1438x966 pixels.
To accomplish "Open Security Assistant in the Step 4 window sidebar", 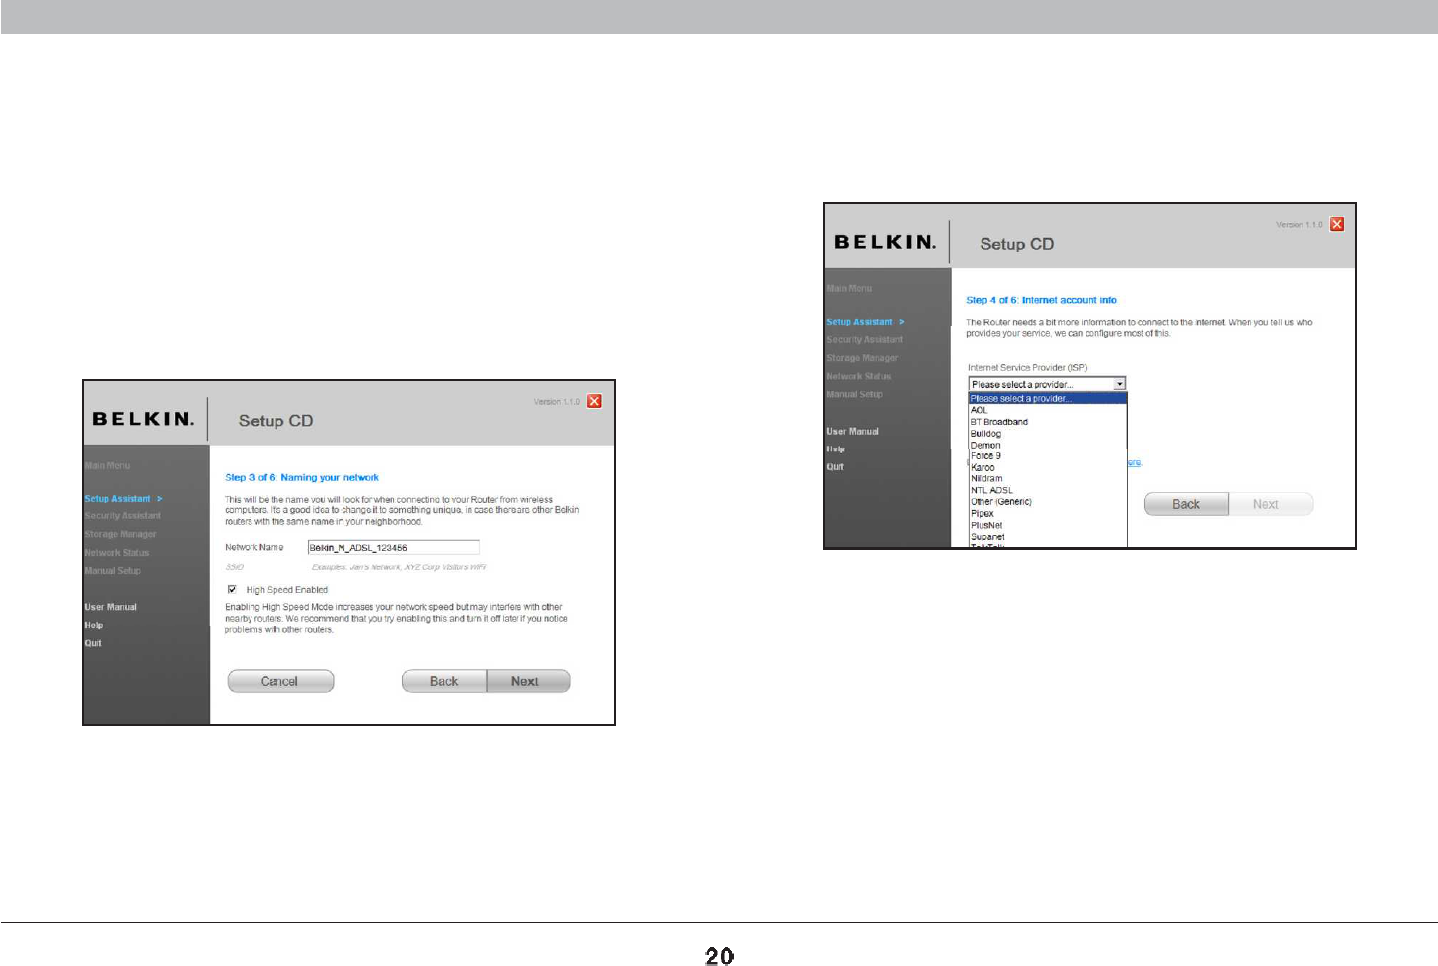I will coord(864,340).
